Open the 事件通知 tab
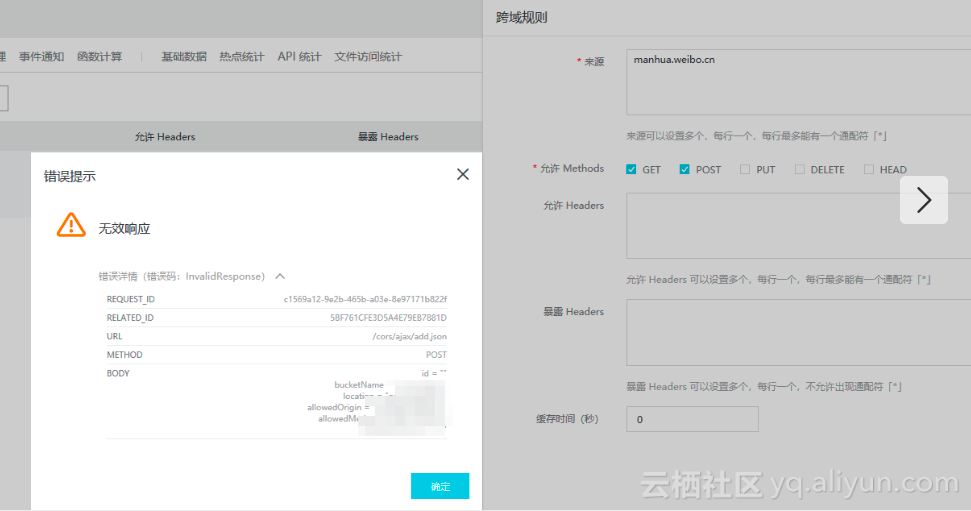 coord(41,57)
